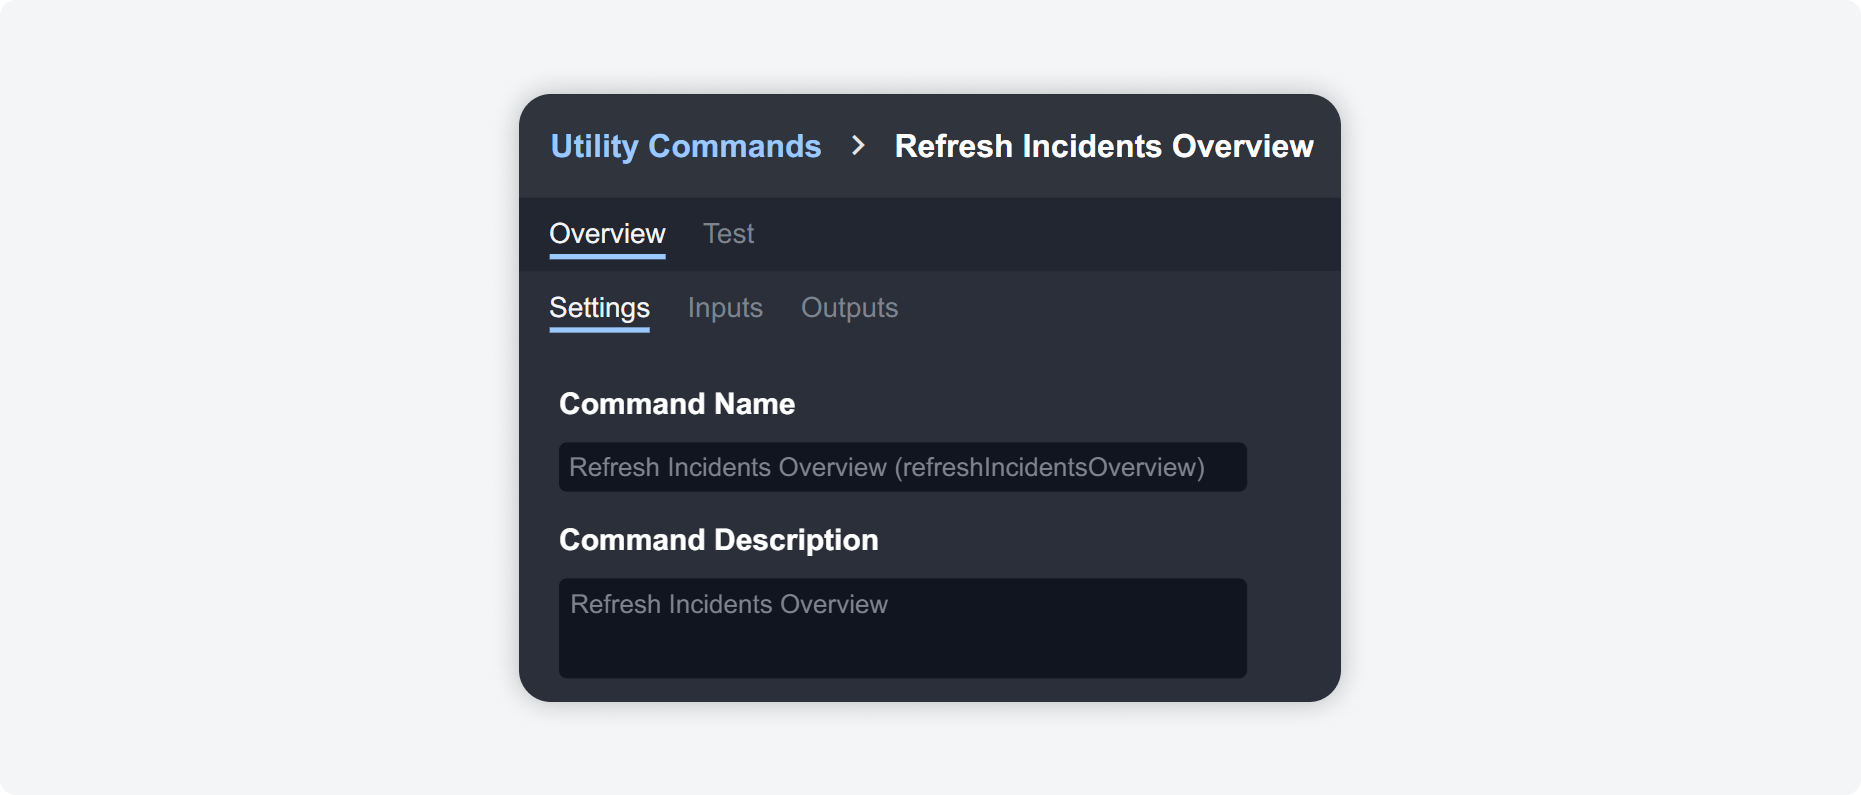The image size is (1861, 795).
Task: Click the empty tab bar right of Test
Action: click(1050, 234)
